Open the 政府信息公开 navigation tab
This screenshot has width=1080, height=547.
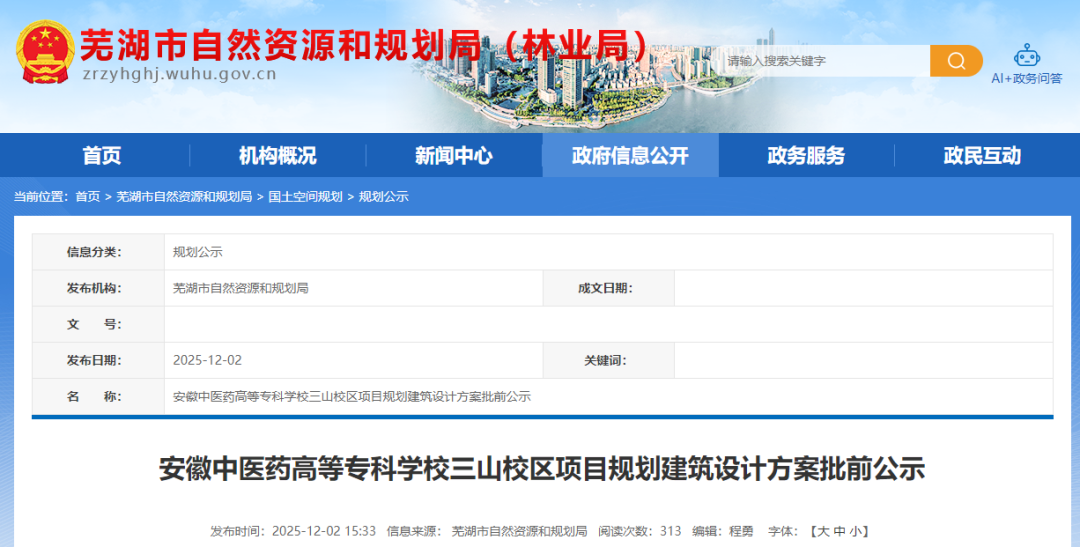630,155
